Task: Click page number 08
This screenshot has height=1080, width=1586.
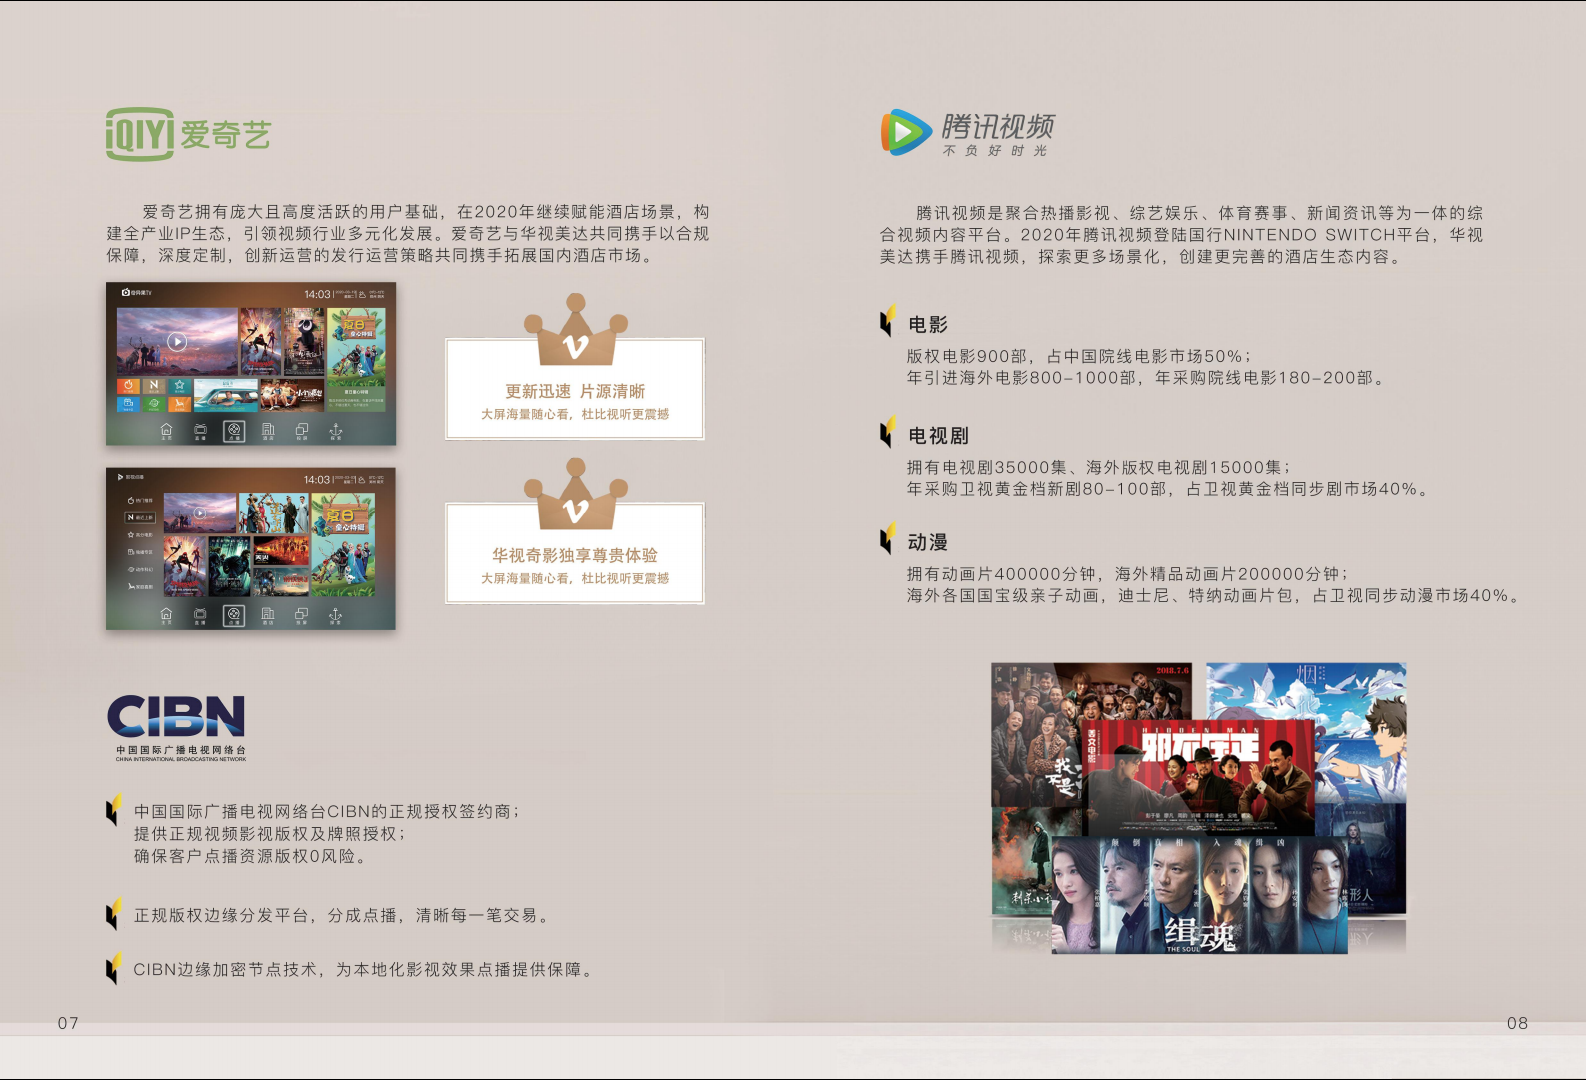Action: [x=1517, y=1023]
